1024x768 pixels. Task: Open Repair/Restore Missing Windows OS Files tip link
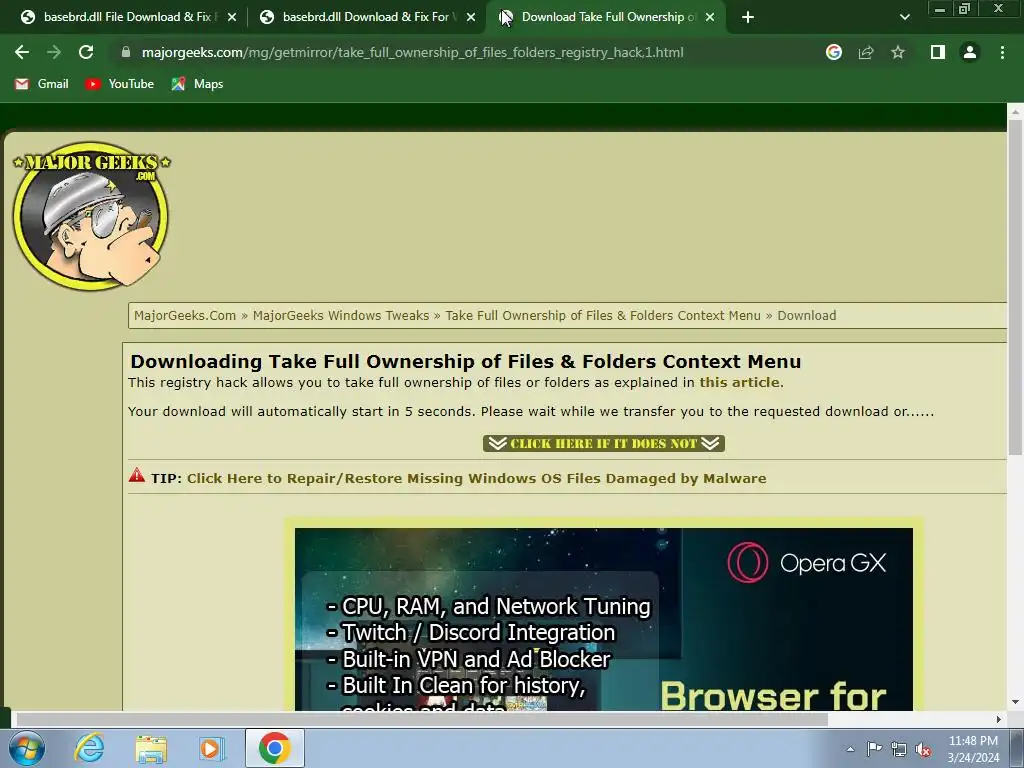[477, 478]
